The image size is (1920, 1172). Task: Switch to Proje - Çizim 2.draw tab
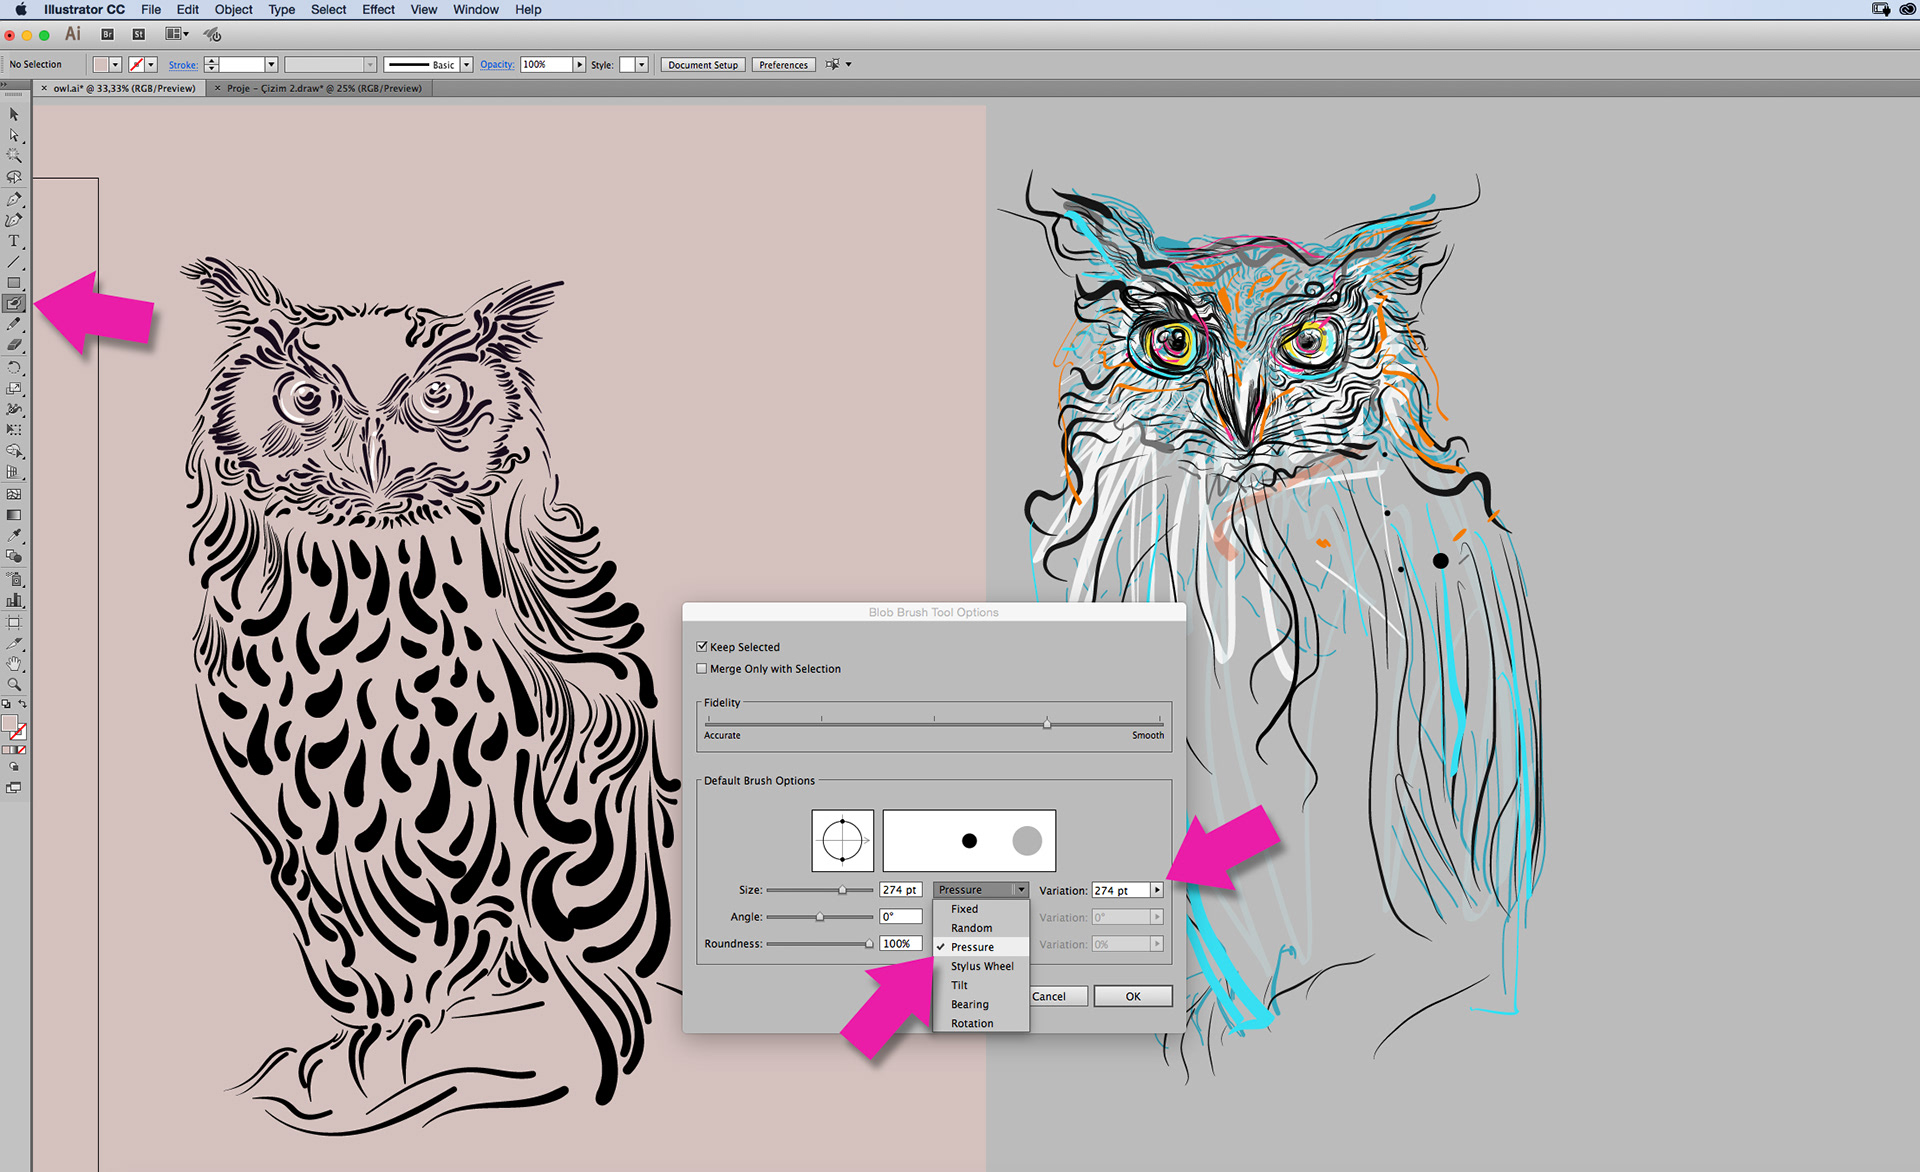(324, 88)
